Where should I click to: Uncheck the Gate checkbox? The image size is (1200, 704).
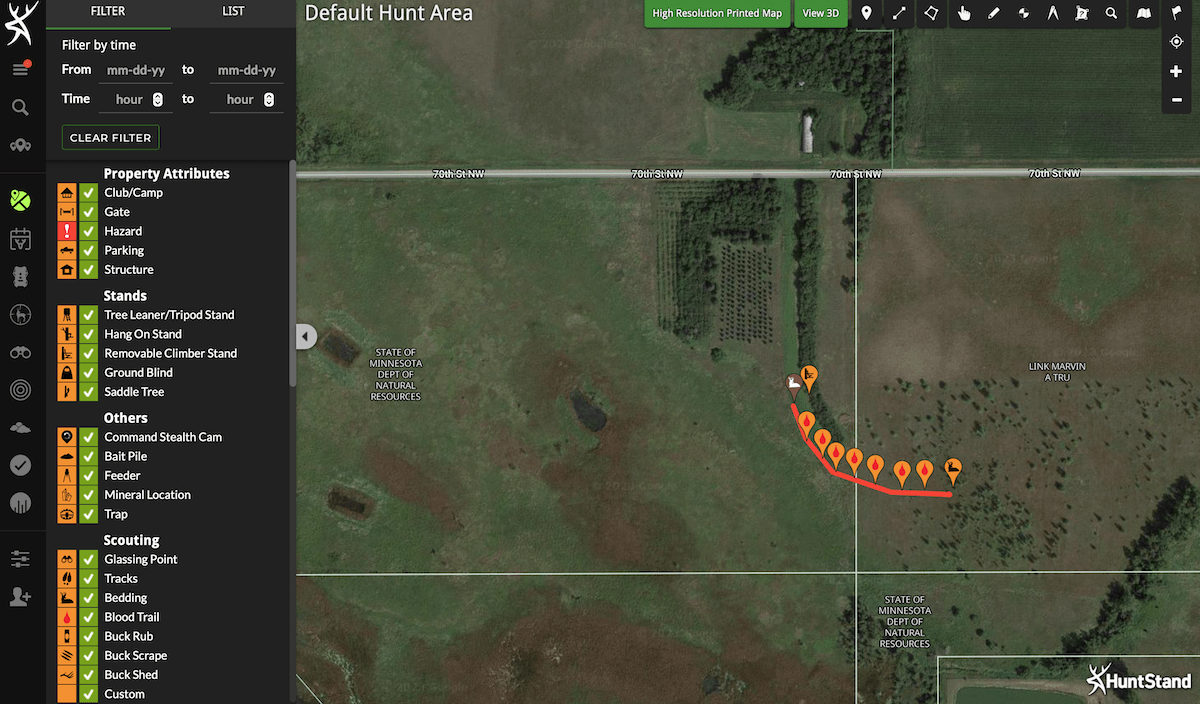tap(88, 212)
